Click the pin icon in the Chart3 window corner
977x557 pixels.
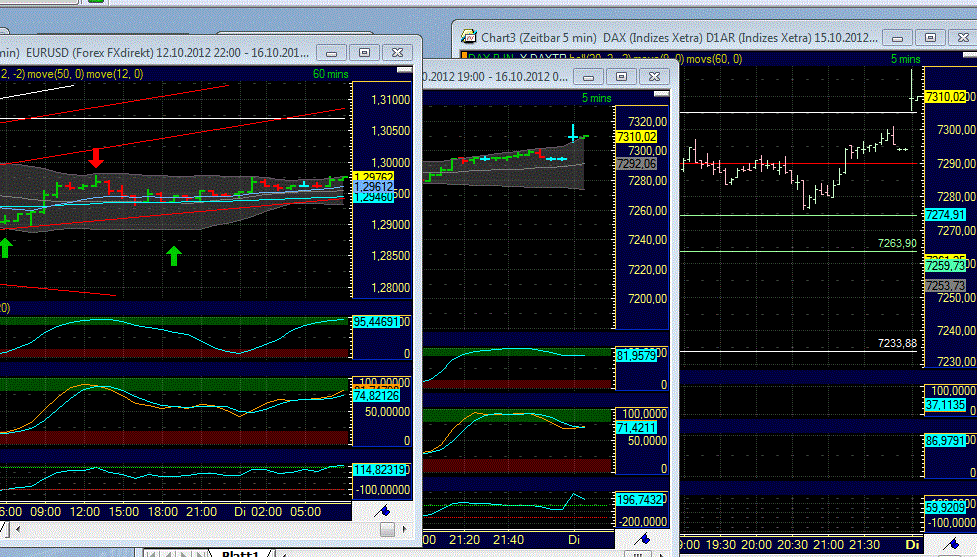951,545
